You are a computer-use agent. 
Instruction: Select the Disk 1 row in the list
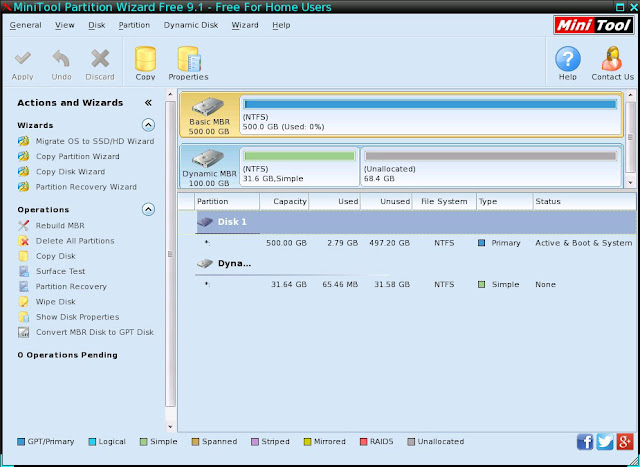[416, 222]
